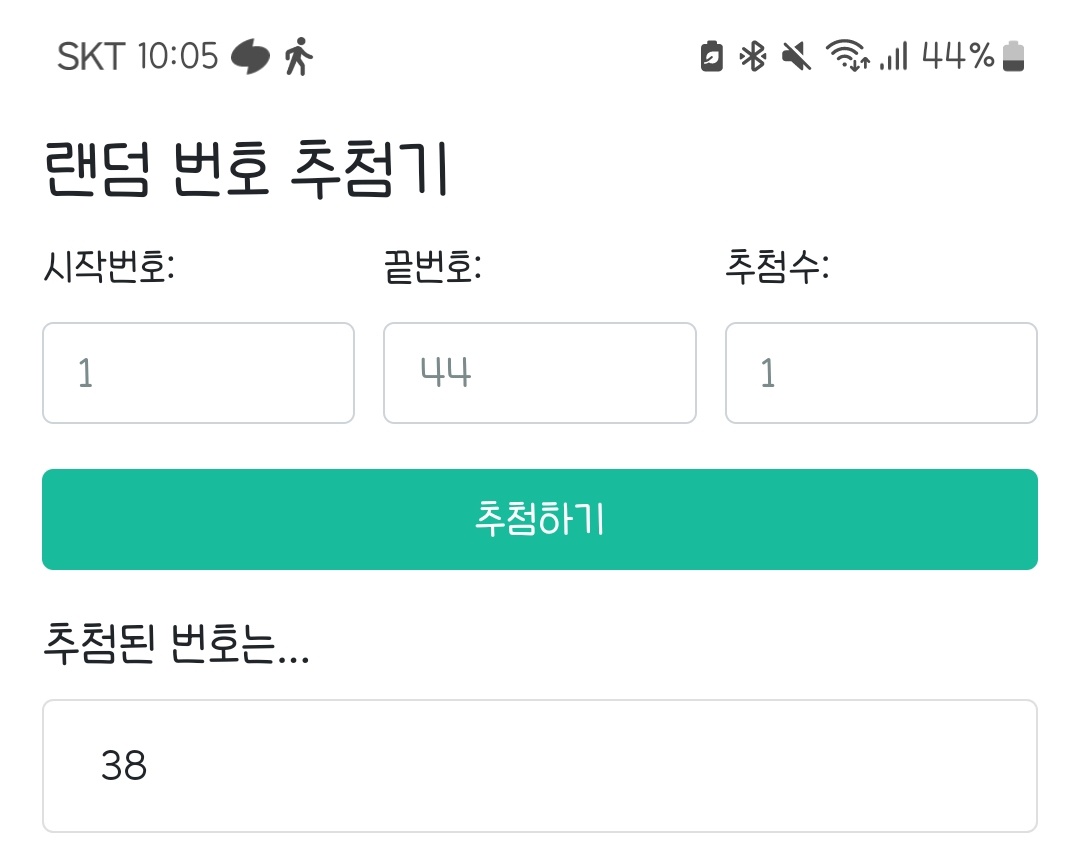
Task: Tap the 44% battery percentage text
Action: pos(958,57)
